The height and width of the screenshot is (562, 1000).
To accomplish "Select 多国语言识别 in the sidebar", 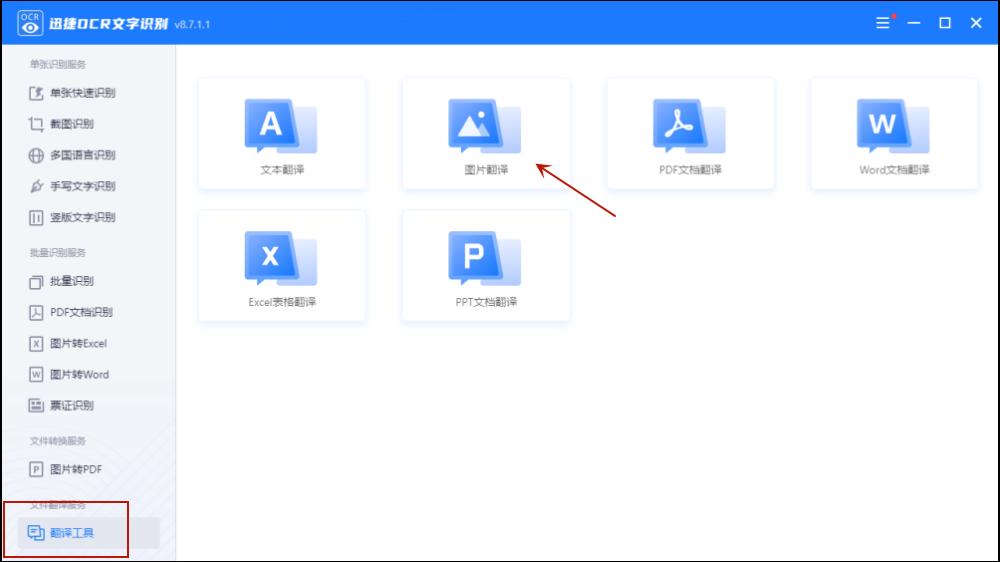I will click(x=72, y=155).
